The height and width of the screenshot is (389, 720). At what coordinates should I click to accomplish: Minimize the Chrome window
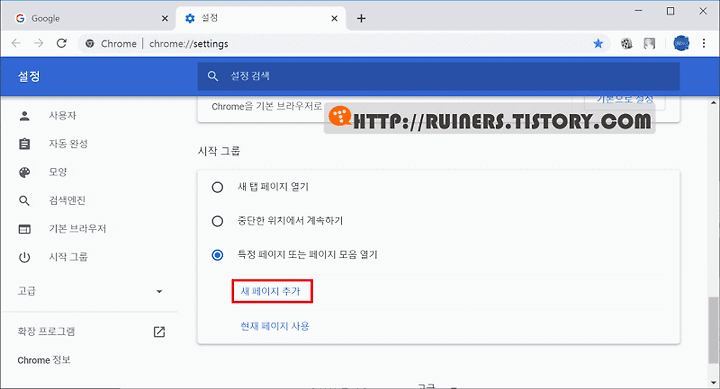coord(638,11)
